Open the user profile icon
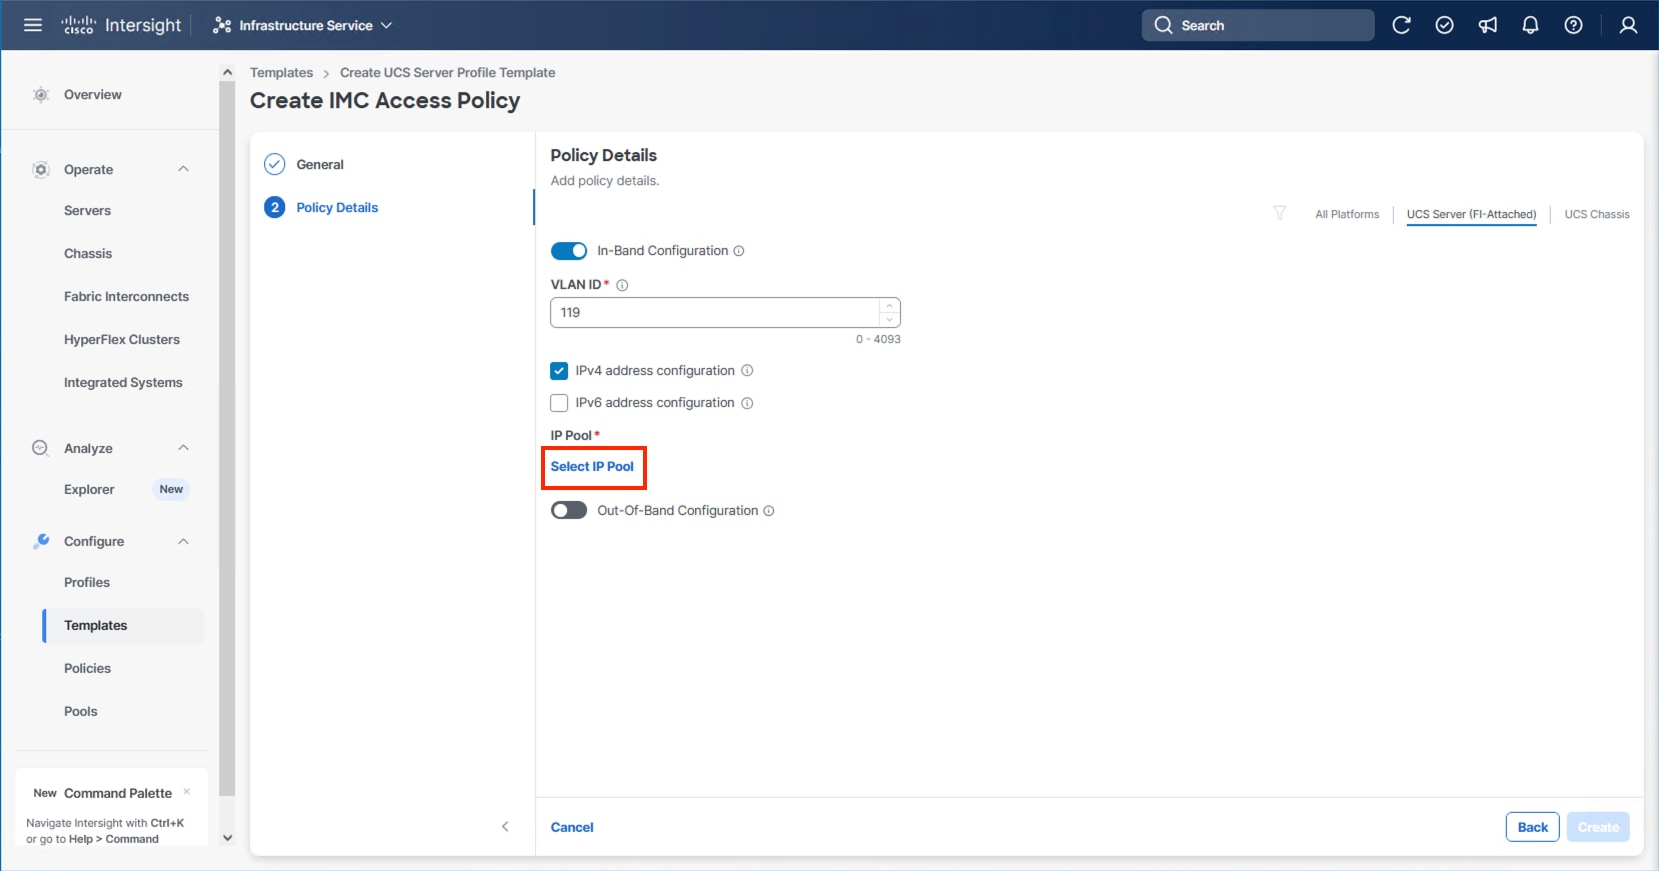 coord(1628,25)
